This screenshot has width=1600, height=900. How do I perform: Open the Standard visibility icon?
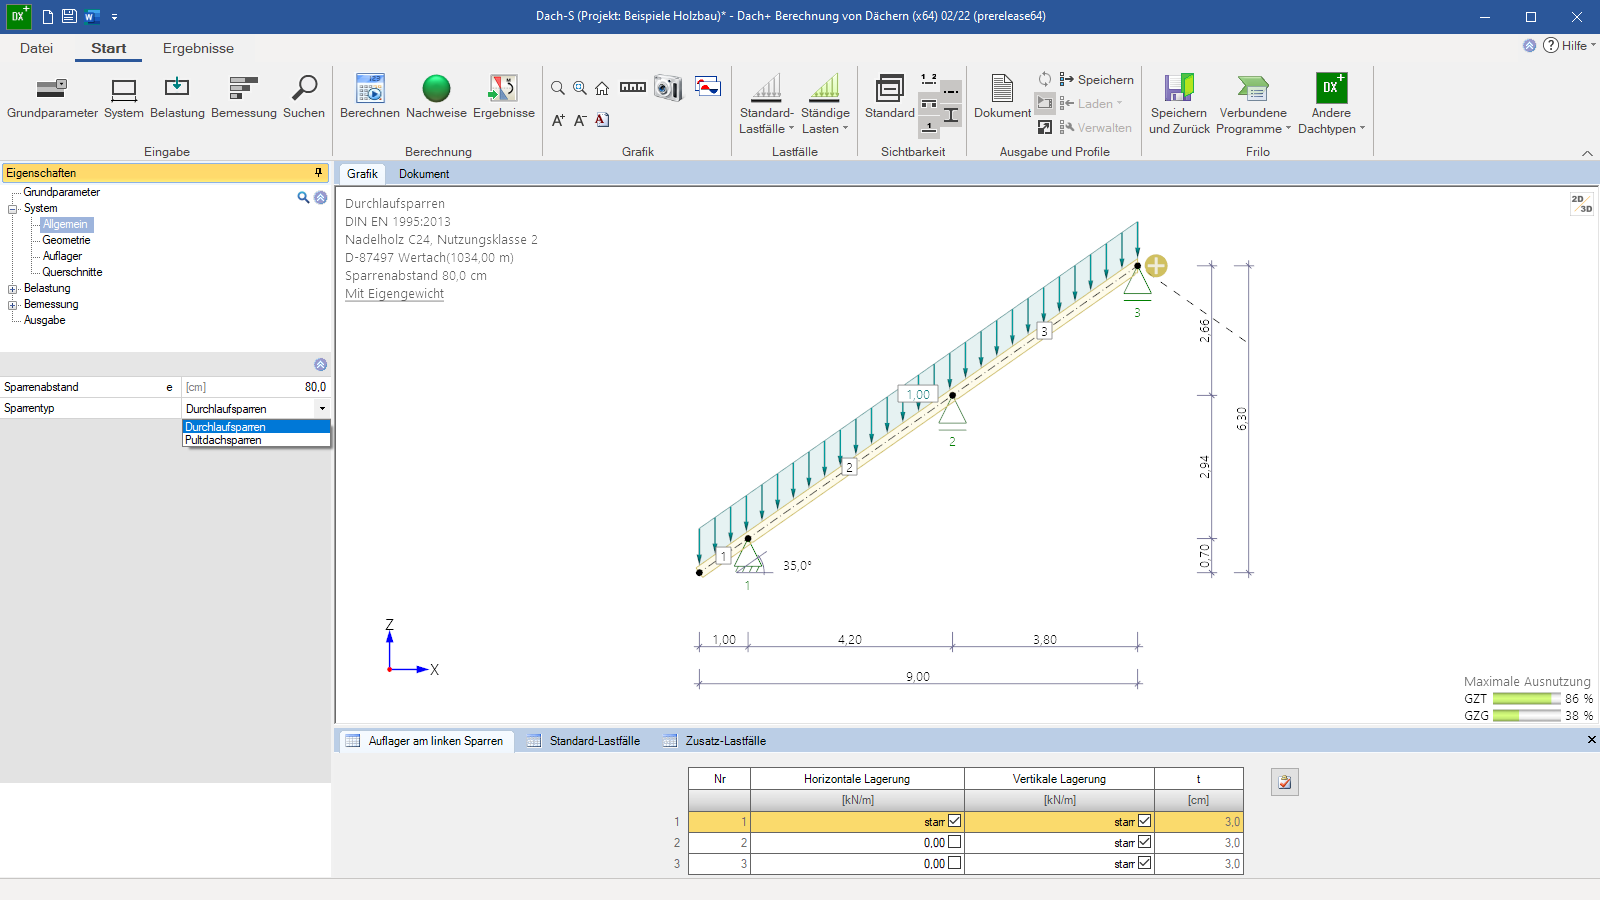(889, 88)
